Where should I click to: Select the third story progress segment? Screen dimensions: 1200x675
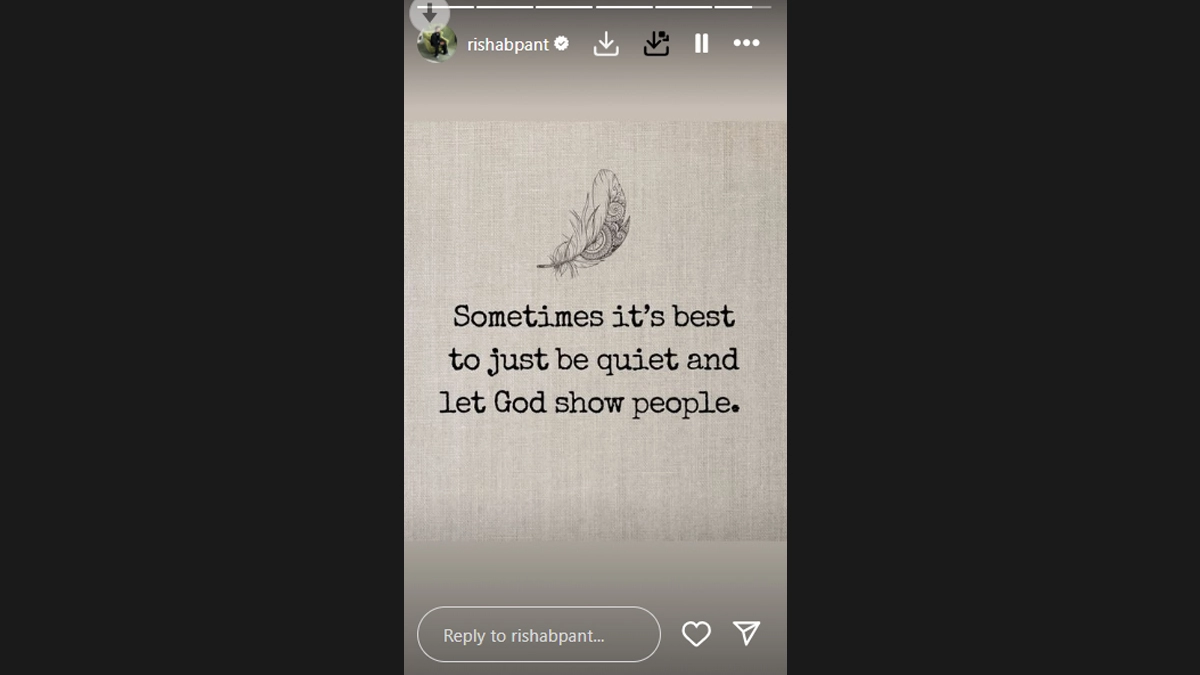(x=563, y=6)
